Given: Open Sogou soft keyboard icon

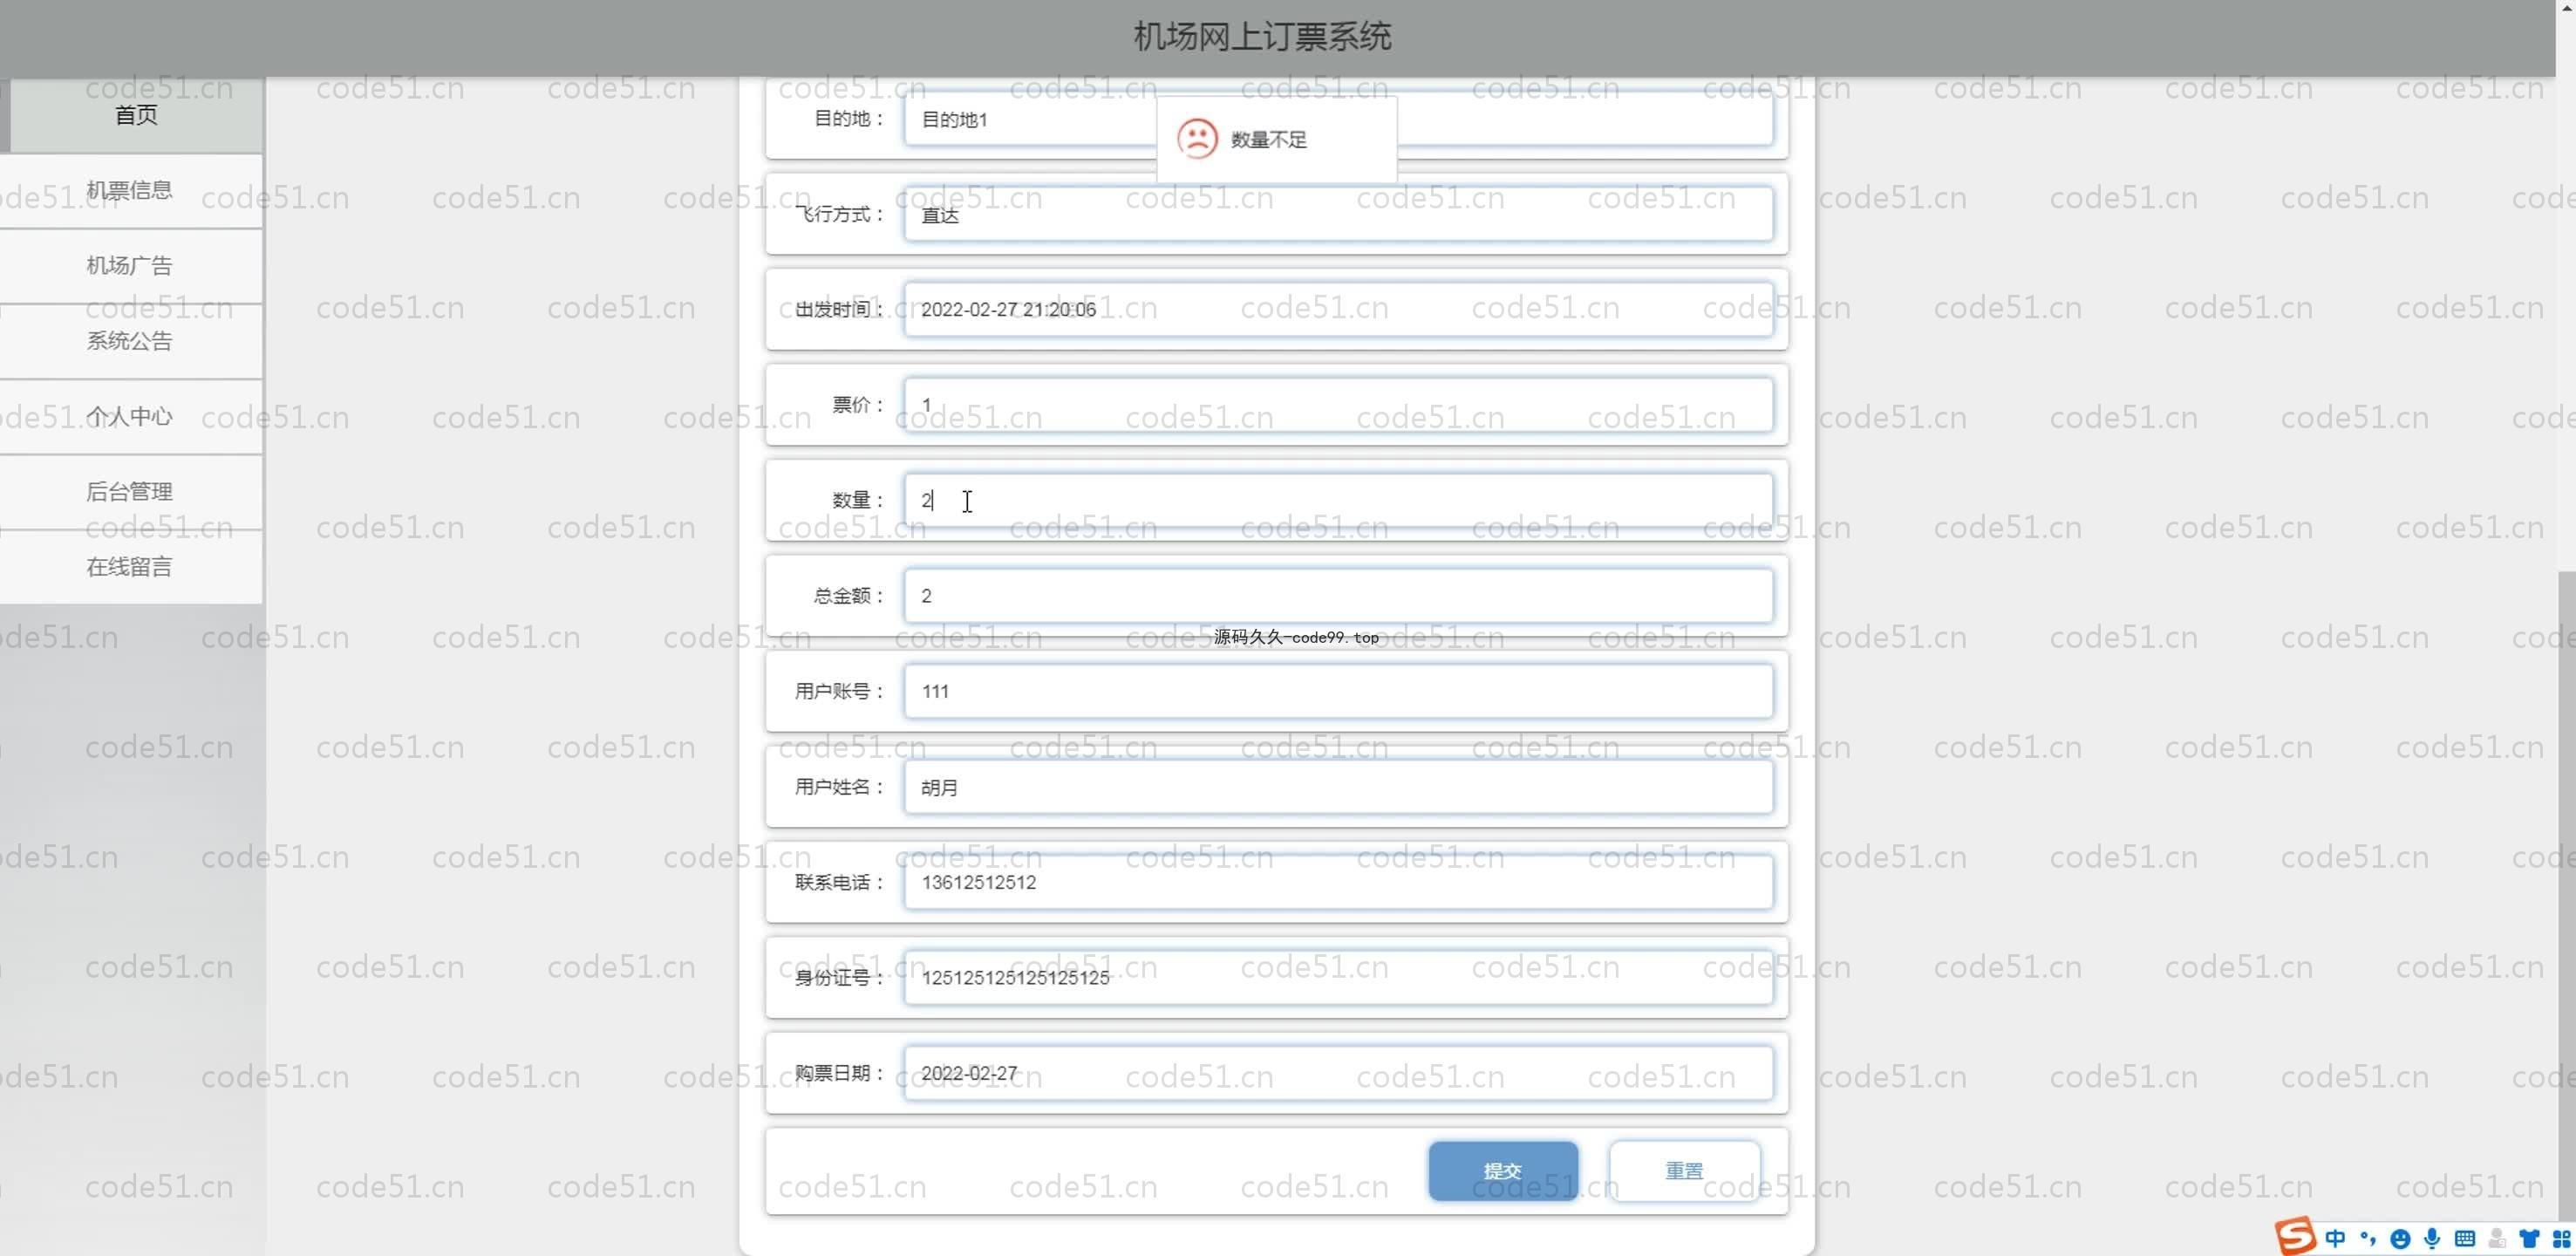Looking at the screenshot, I should 2465,1239.
